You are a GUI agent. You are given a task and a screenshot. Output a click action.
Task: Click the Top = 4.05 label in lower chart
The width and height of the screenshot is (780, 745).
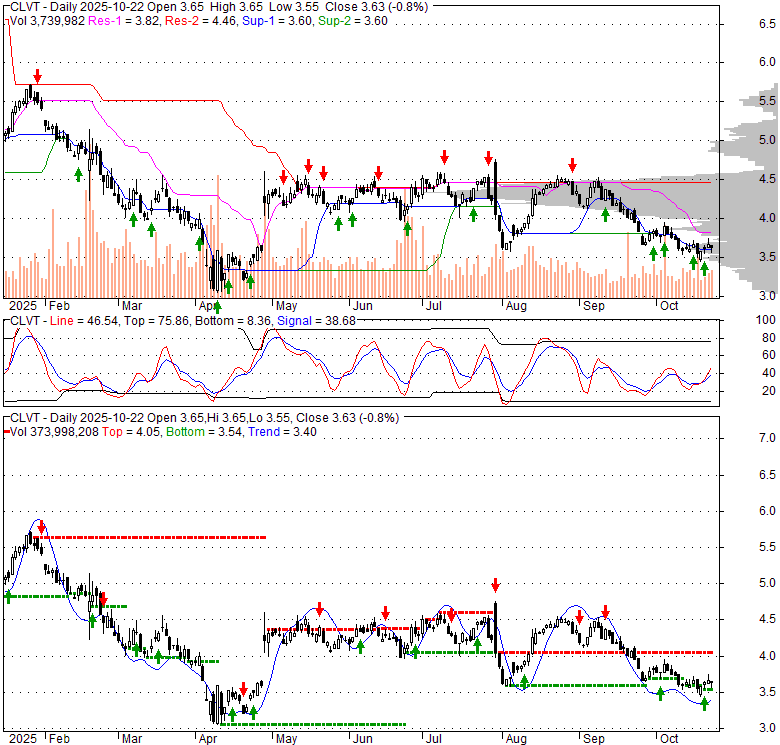coord(131,432)
